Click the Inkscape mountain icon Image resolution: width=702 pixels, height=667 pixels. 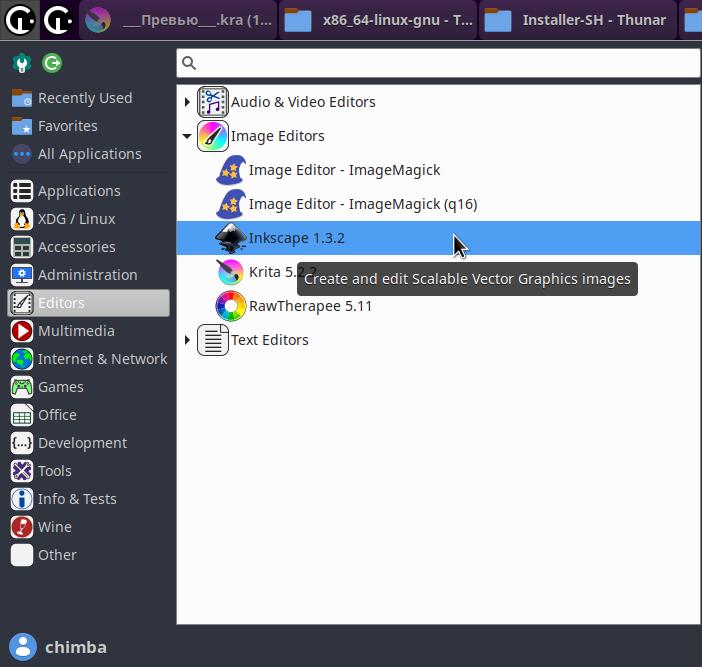(x=231, y=238)
